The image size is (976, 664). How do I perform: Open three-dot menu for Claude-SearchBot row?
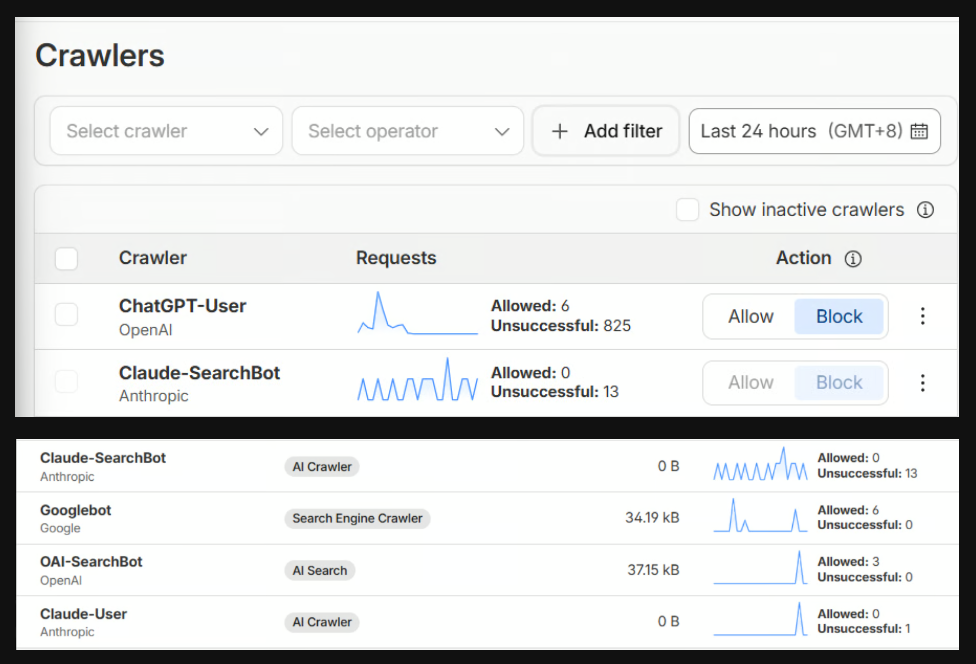922,383
